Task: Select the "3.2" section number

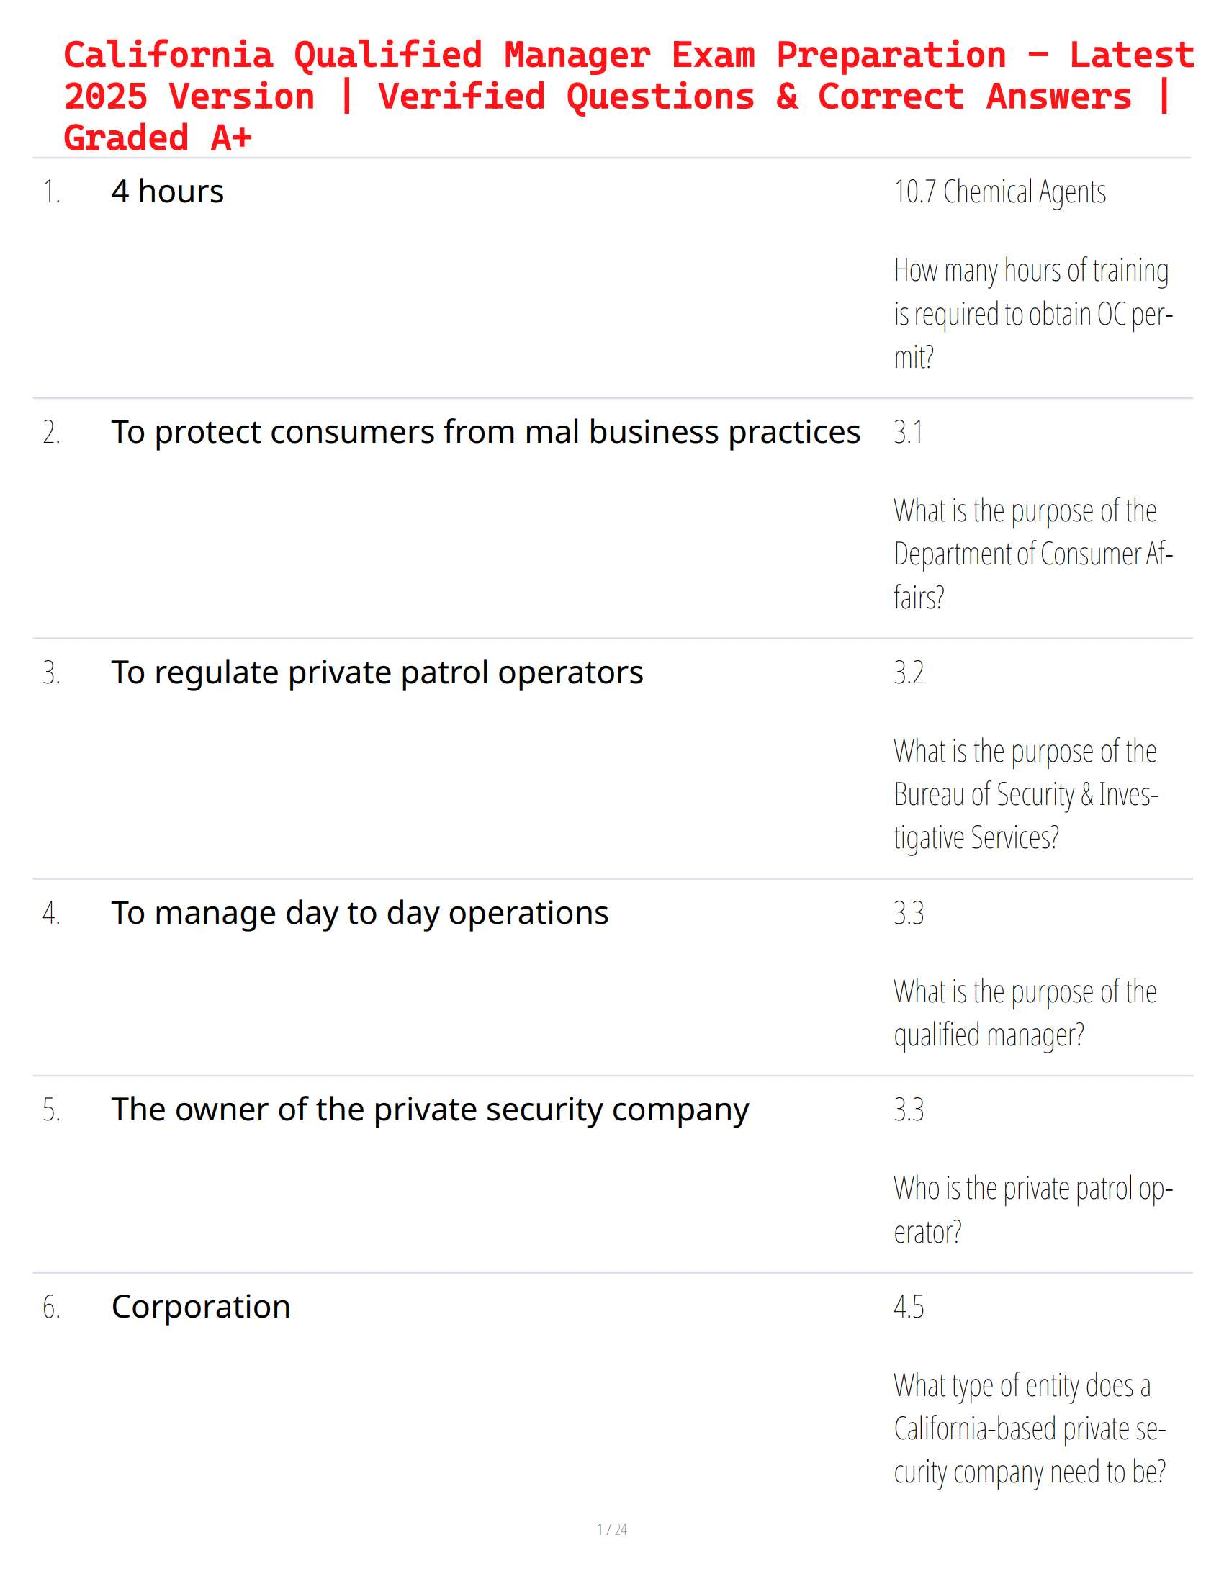Action: pyautogui.click(x=908, y=672)
